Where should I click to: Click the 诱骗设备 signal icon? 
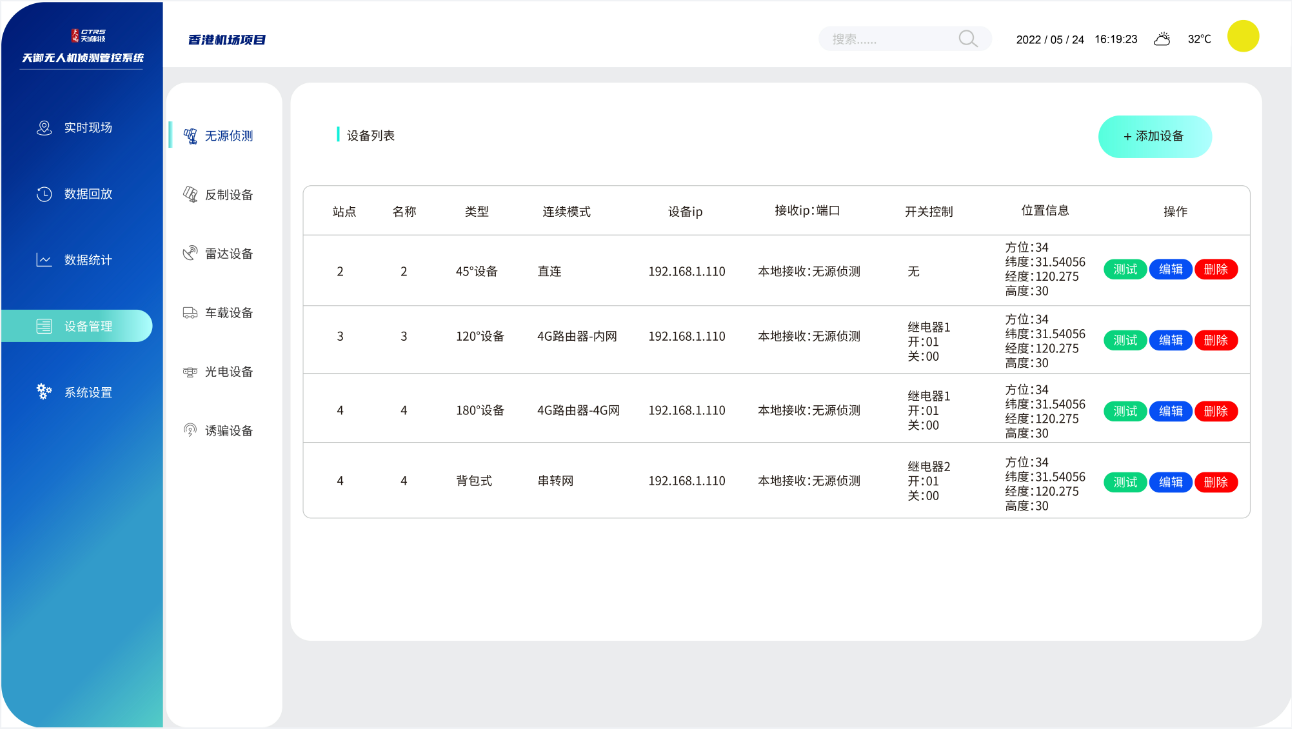190,431
